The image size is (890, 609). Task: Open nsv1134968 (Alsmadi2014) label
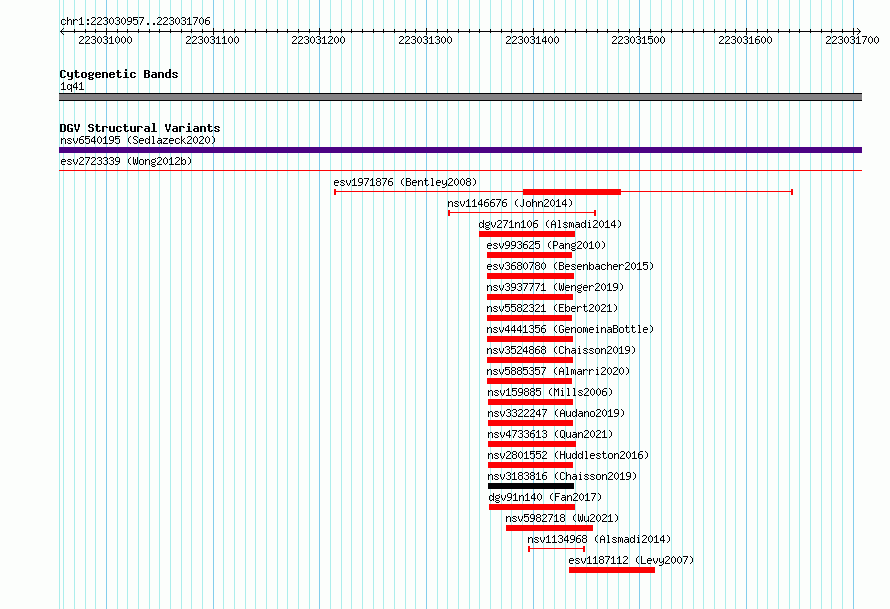pos(599,539)
